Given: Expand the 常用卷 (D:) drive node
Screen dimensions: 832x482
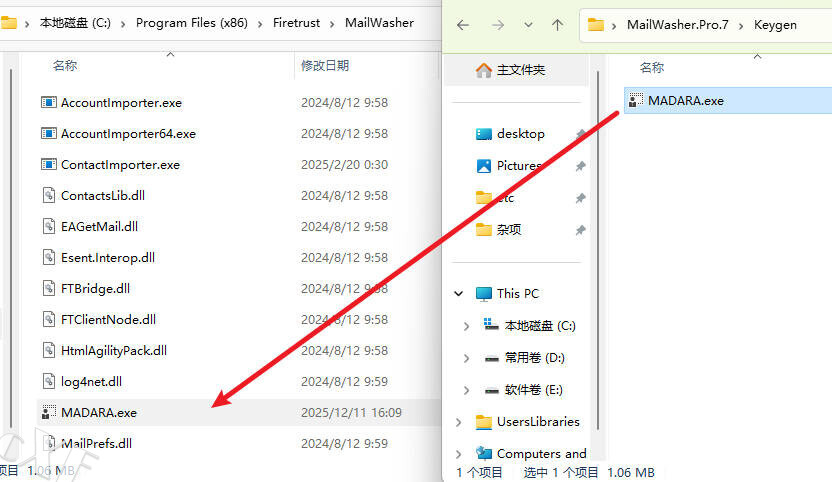Looking at the screenshot, I should [467, 357].
